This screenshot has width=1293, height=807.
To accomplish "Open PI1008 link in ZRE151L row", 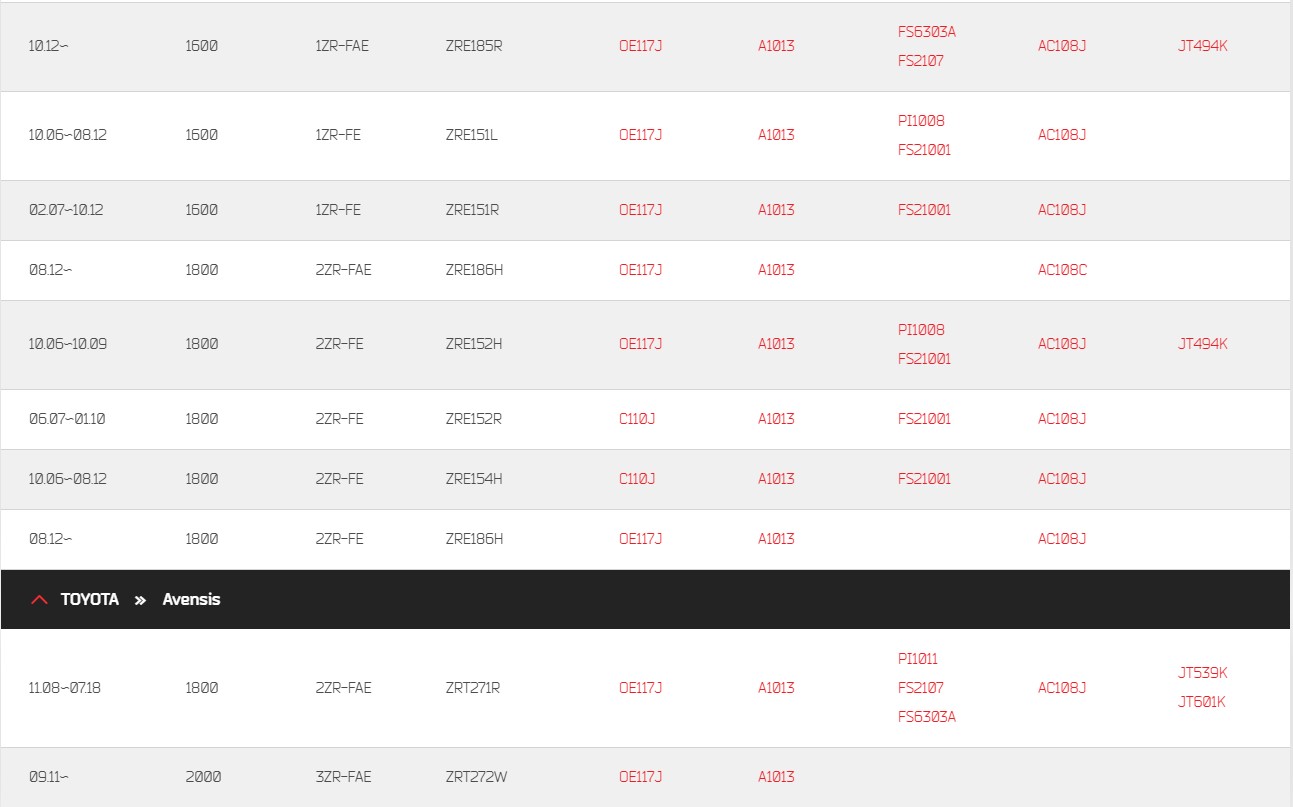I will coord(921,121).
